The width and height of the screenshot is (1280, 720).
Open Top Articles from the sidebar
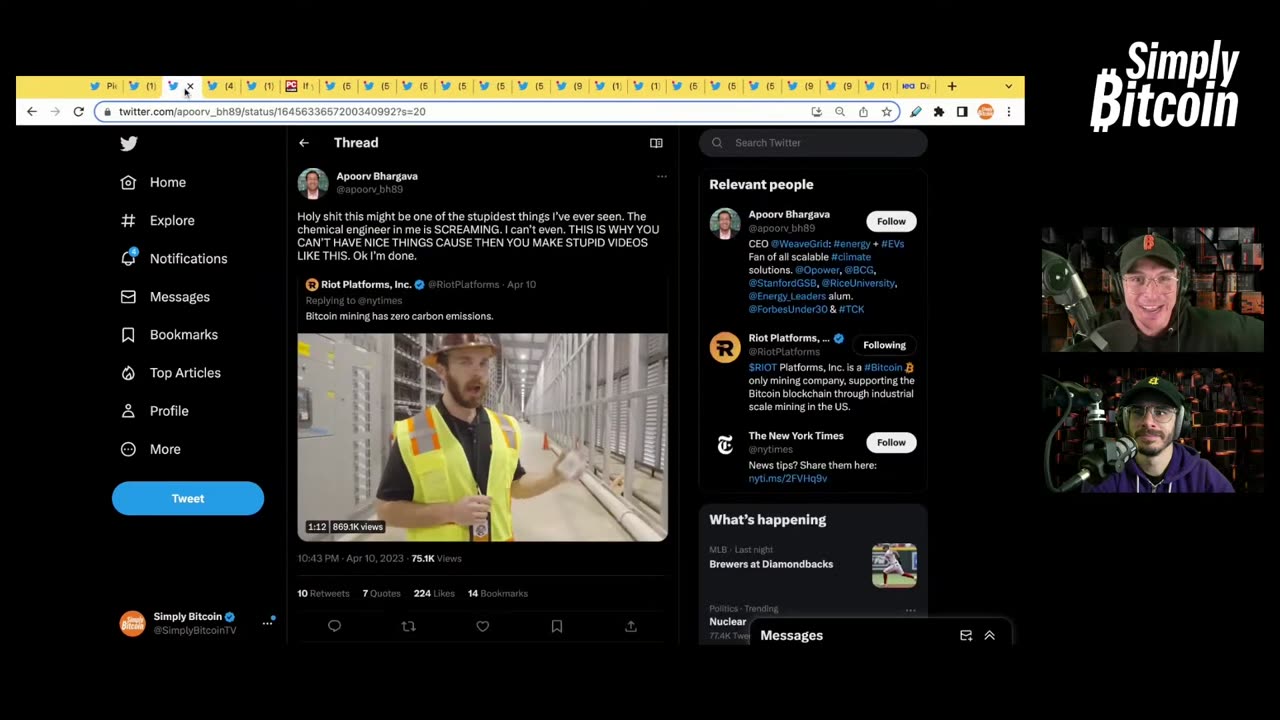[x=171, y=373]
